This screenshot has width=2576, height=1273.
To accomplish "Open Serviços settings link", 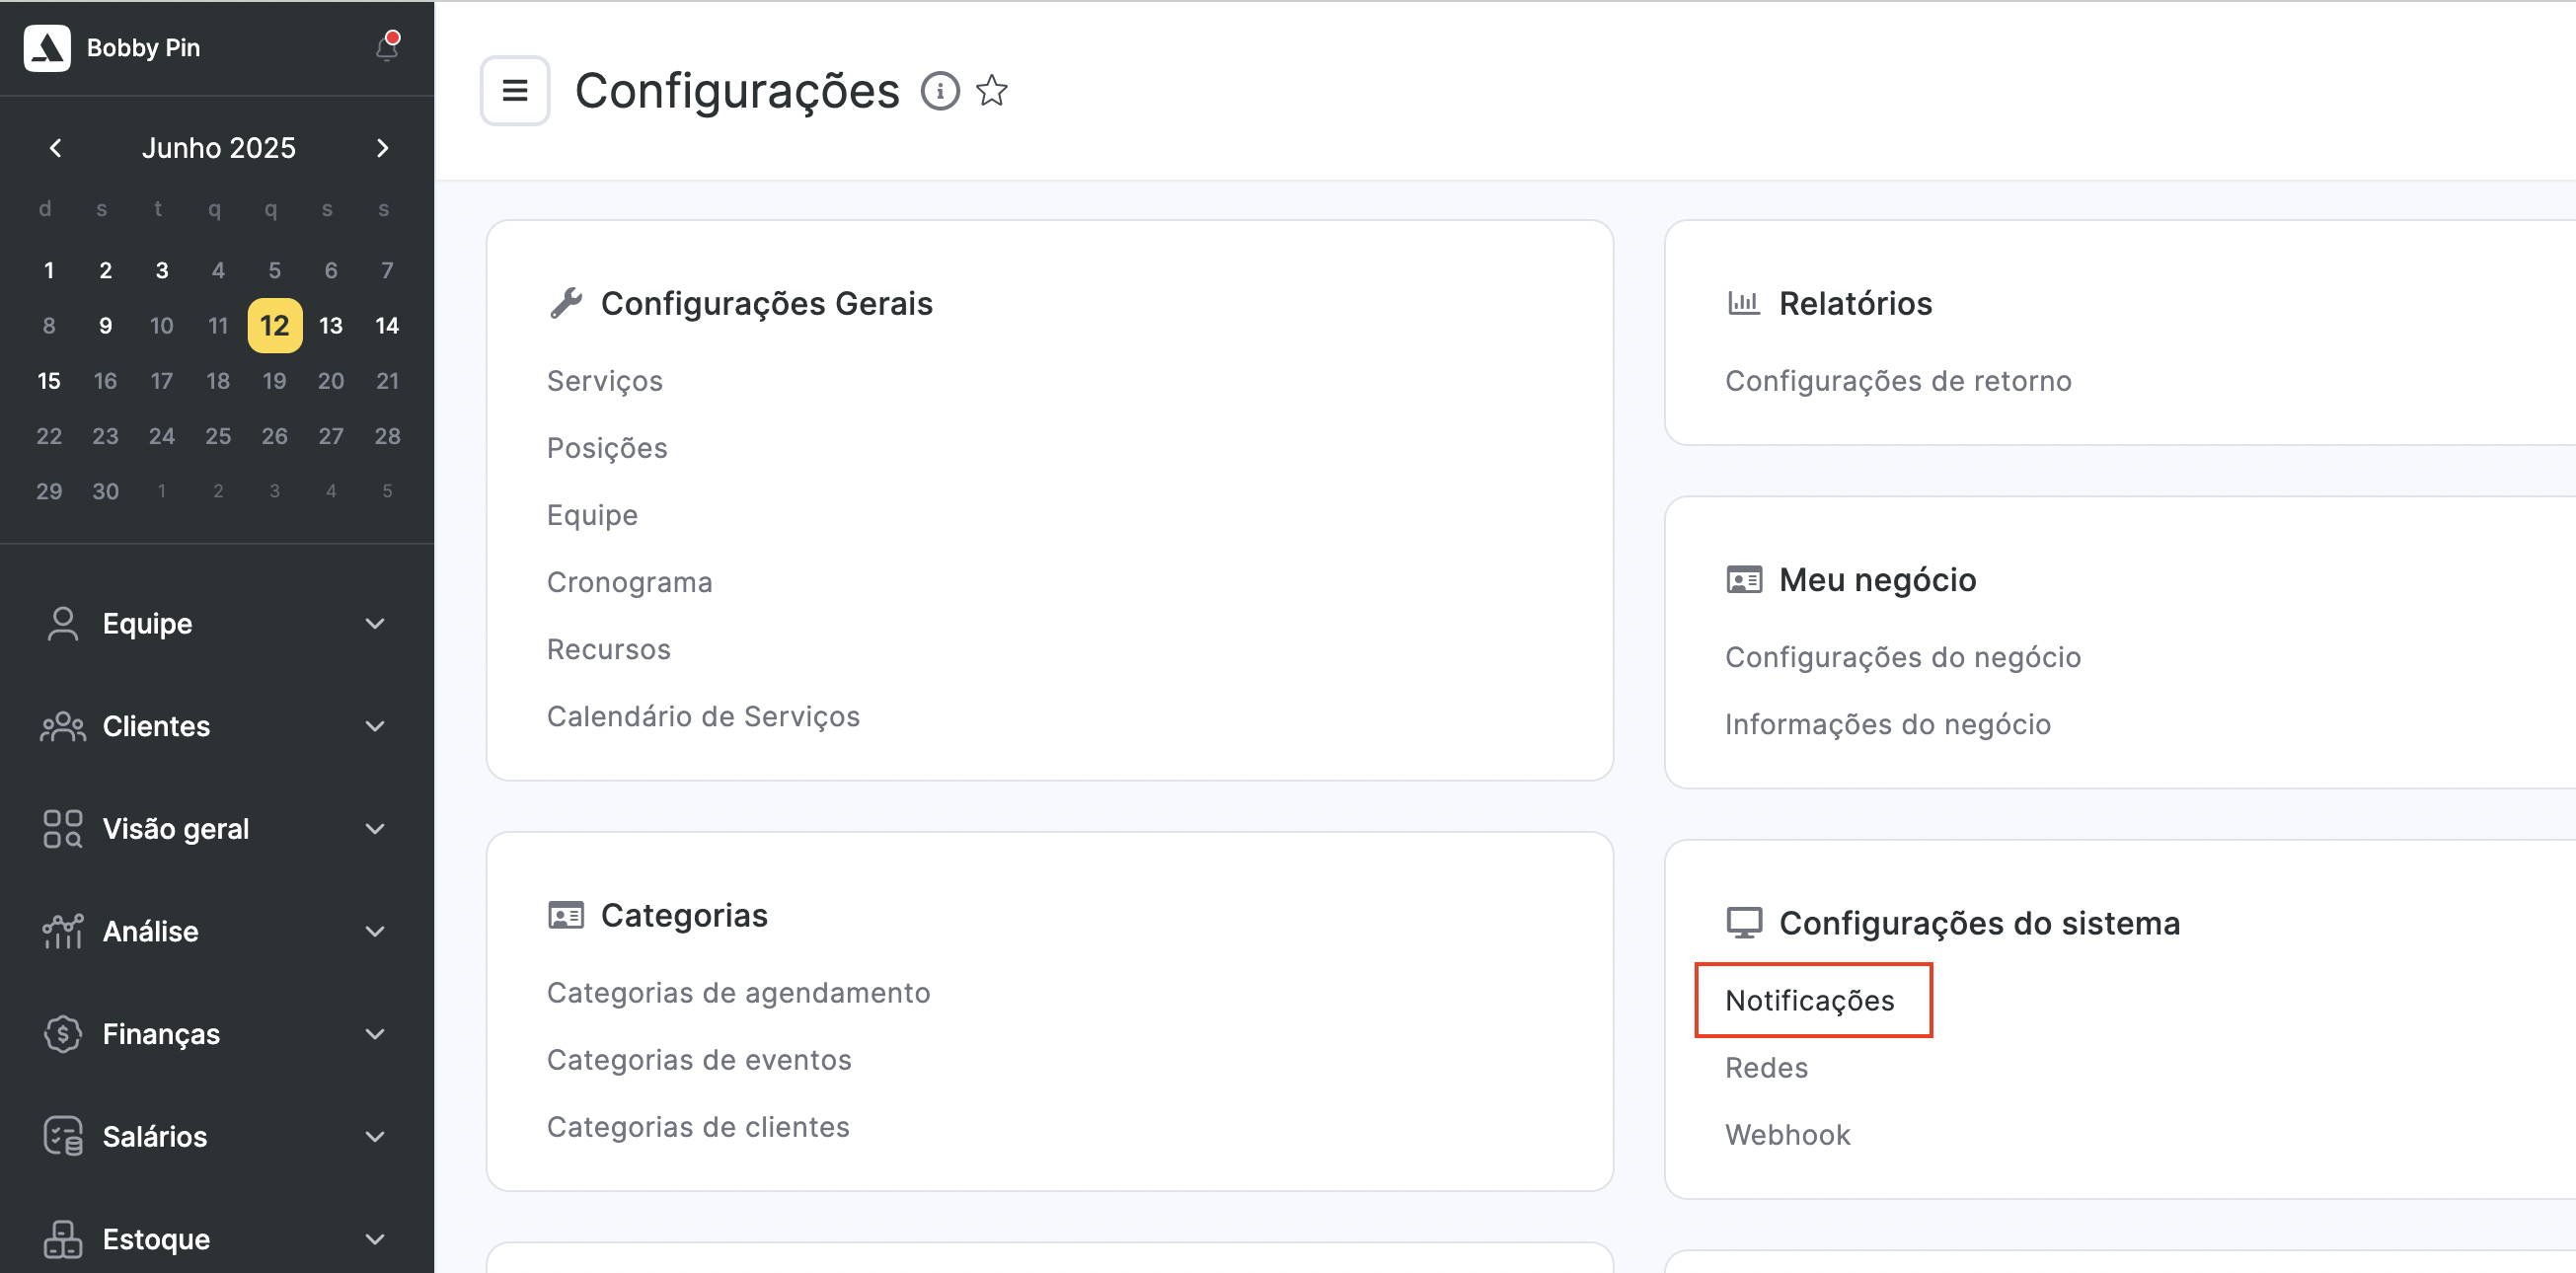I will (605, 381).
